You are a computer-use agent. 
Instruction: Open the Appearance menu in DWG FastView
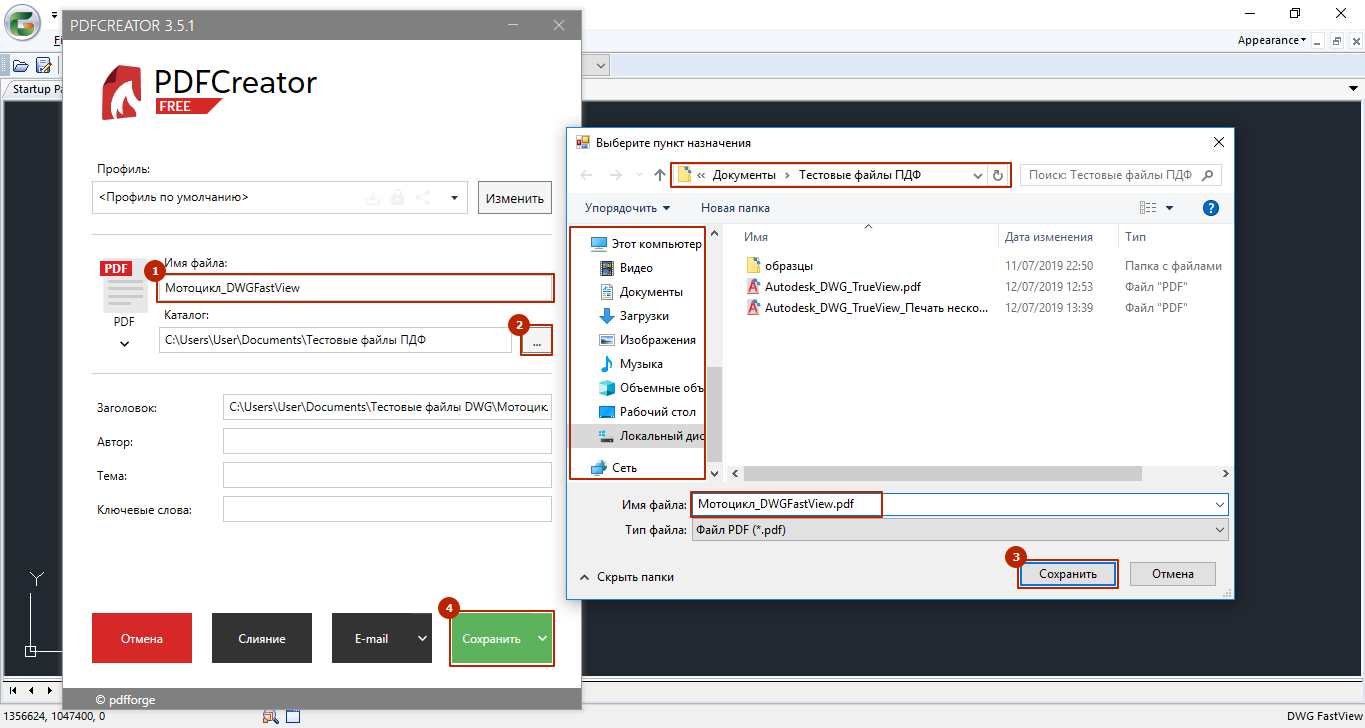click(x=1272, y=40)
